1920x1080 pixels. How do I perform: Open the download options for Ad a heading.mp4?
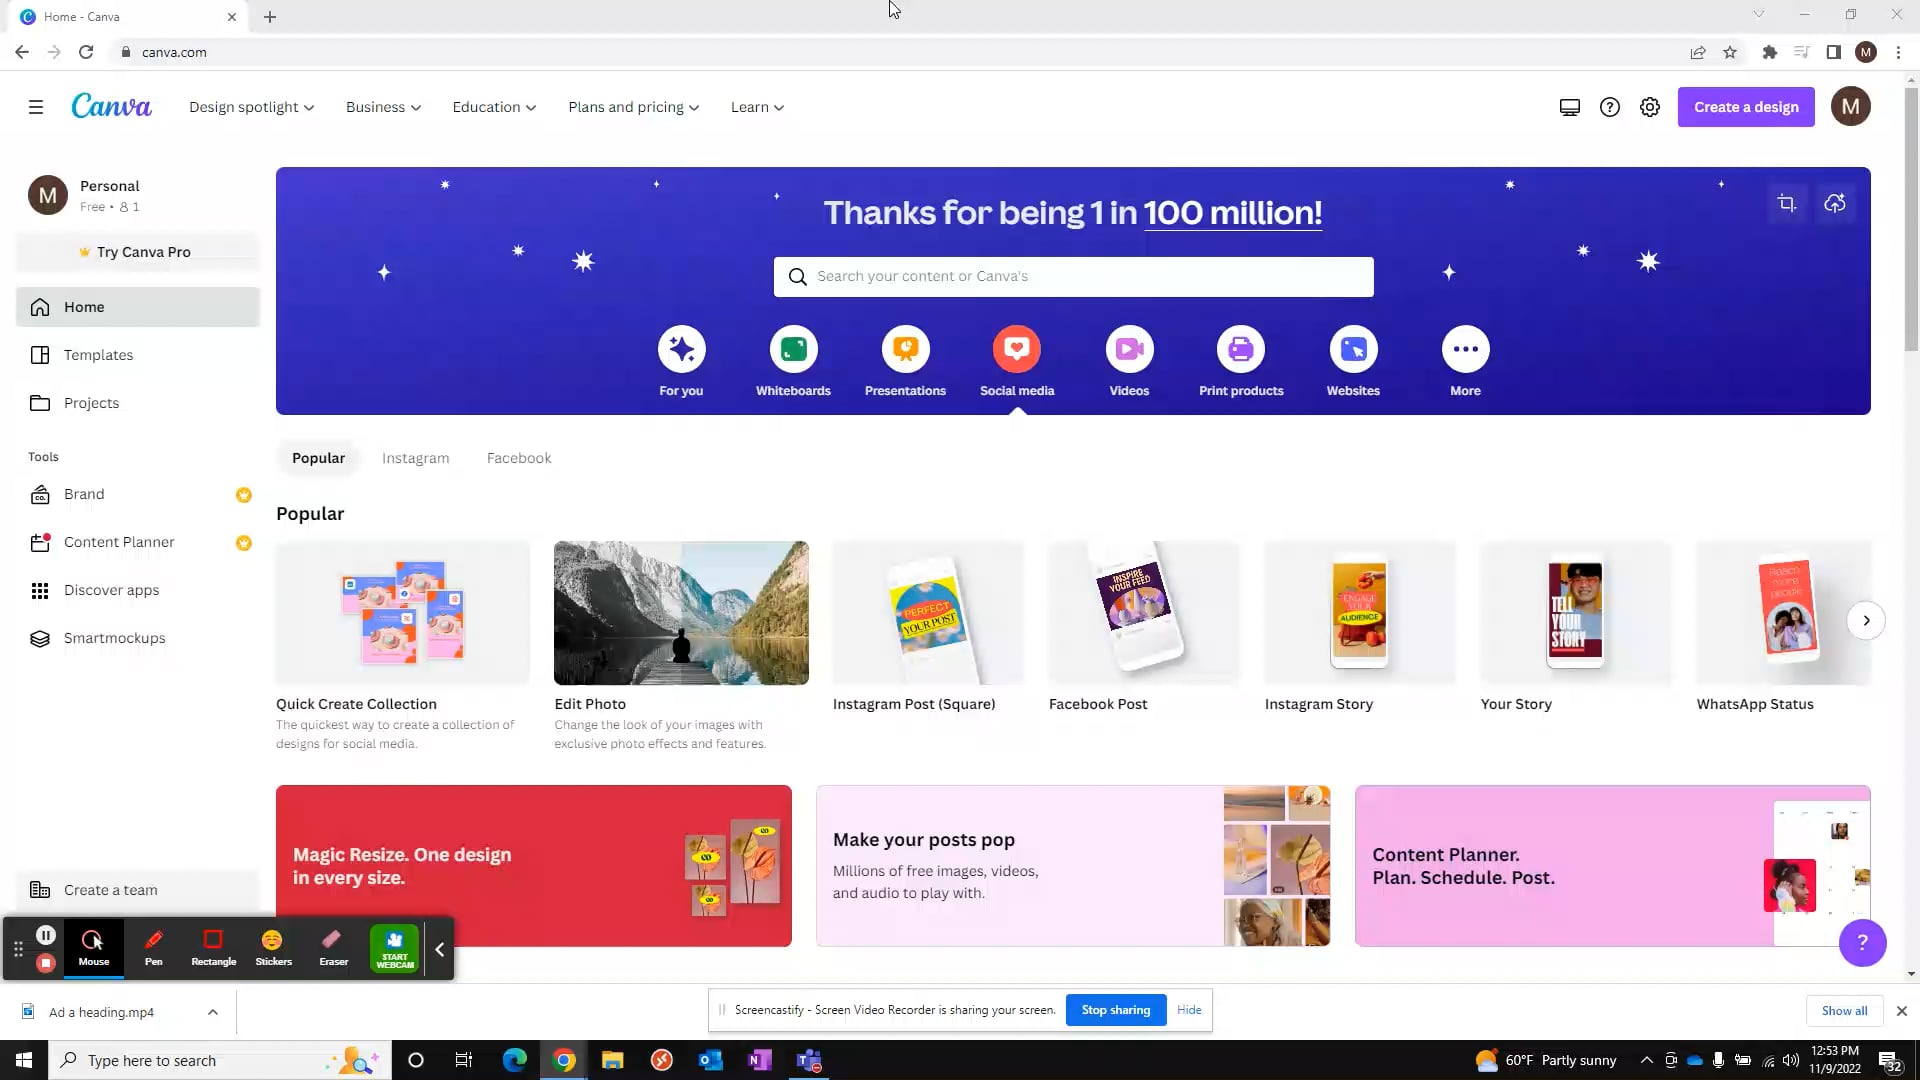point(213,1012)
